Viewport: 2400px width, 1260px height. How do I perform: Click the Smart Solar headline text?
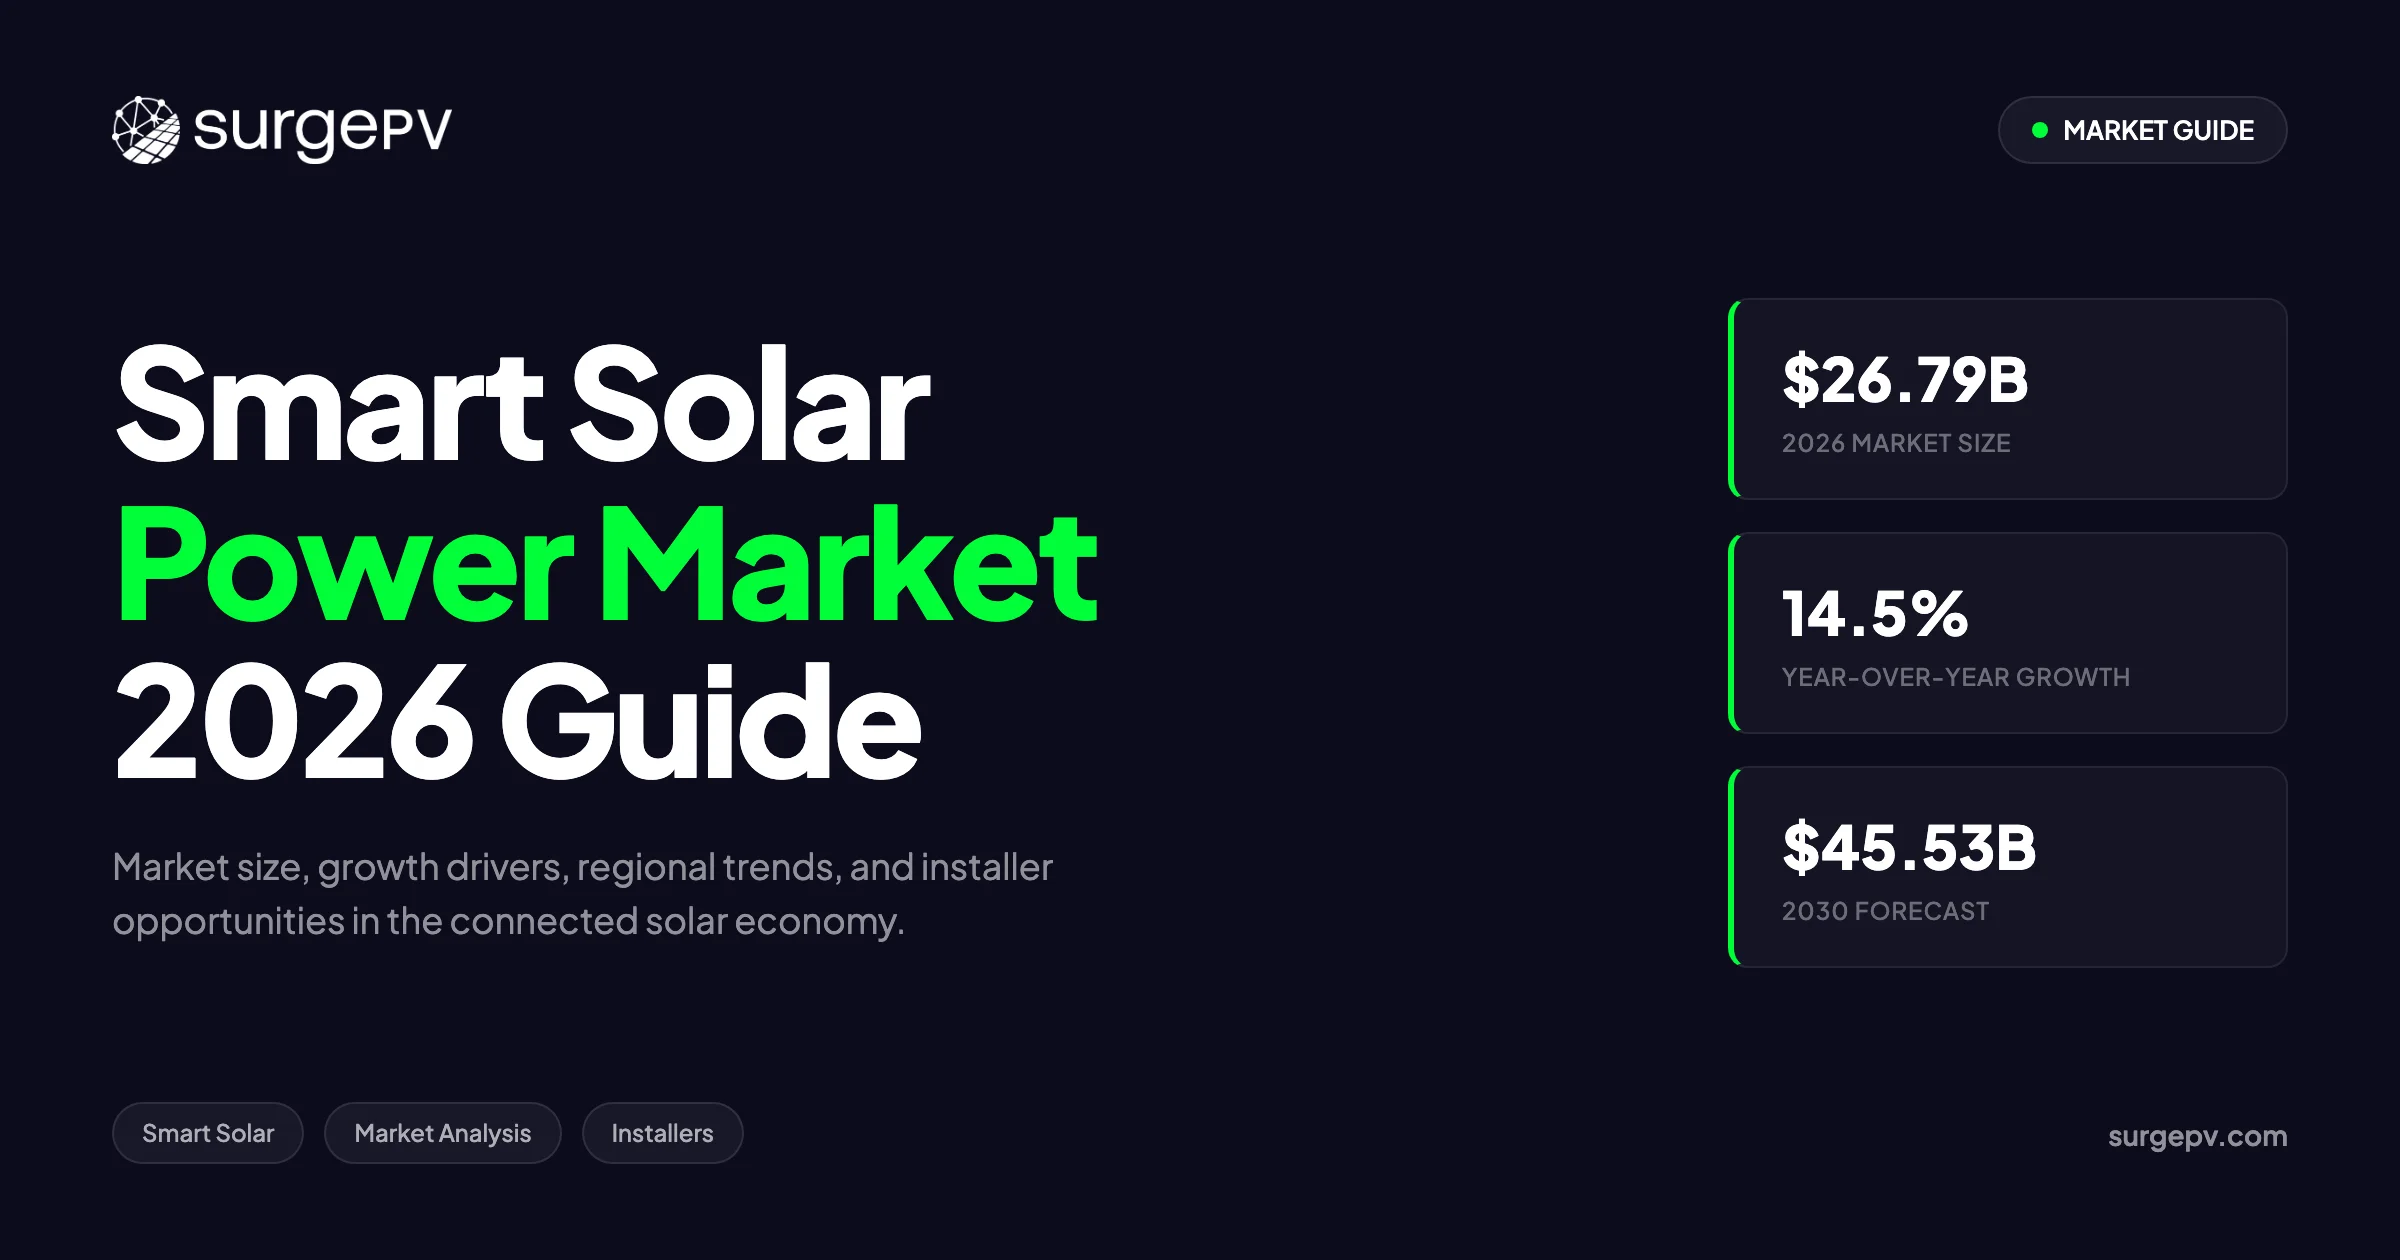[x=522, y=403]
